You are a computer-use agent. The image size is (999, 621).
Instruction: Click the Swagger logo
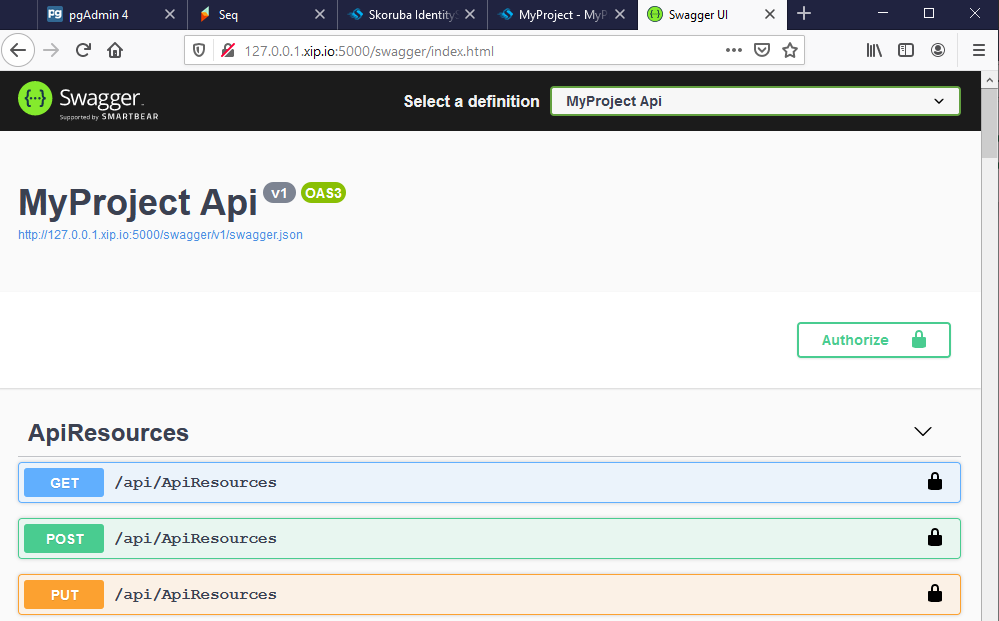(88, 101)
